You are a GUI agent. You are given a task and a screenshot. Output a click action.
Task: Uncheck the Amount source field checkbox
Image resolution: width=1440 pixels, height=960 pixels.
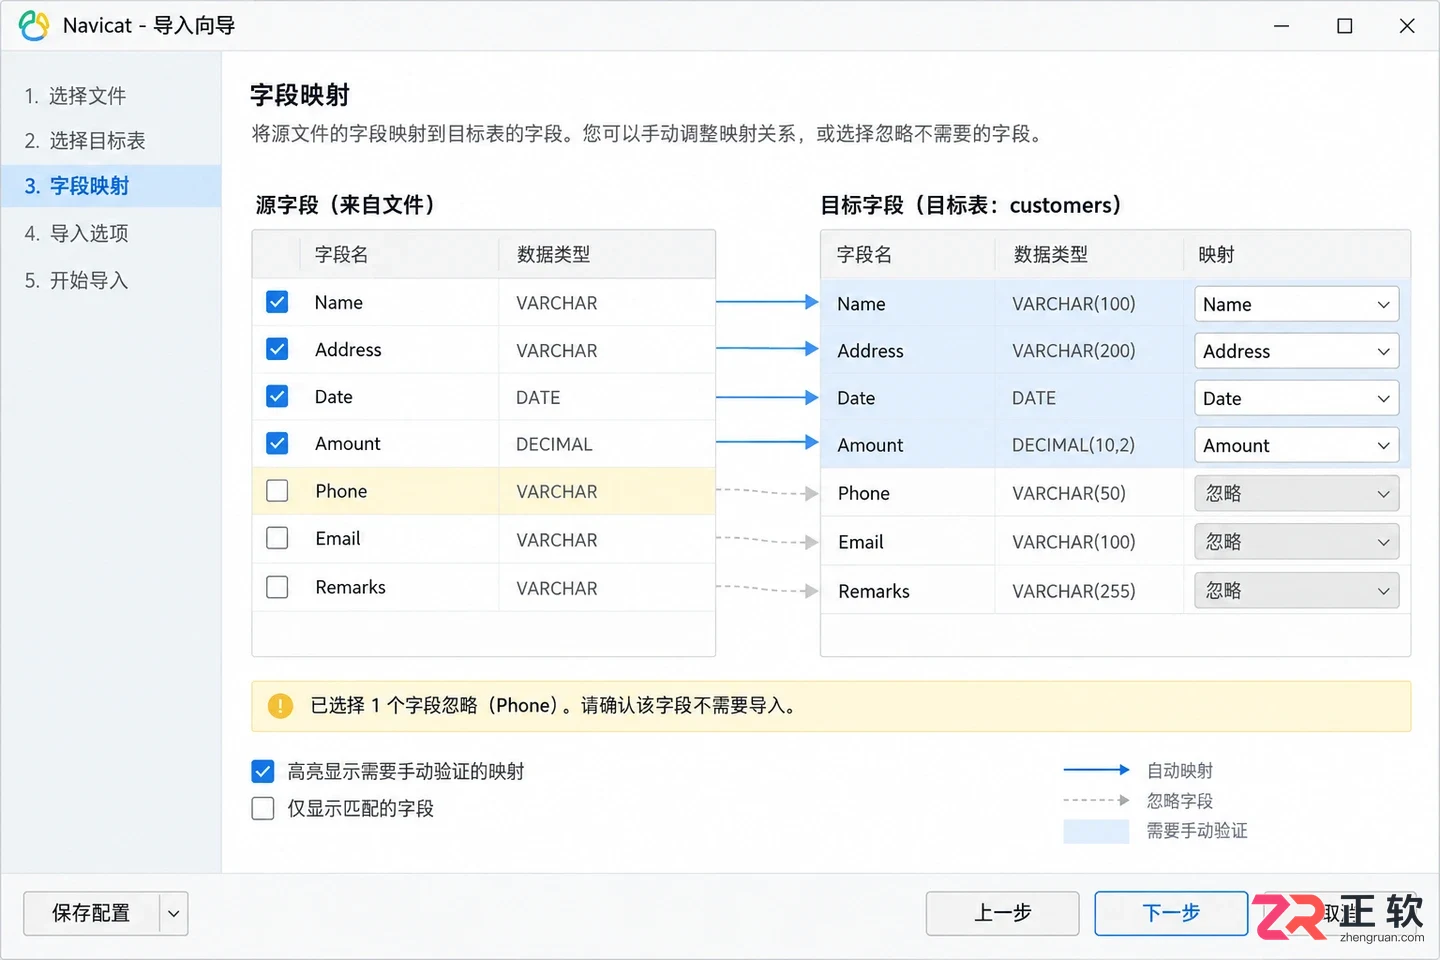(x=277, y=443)
